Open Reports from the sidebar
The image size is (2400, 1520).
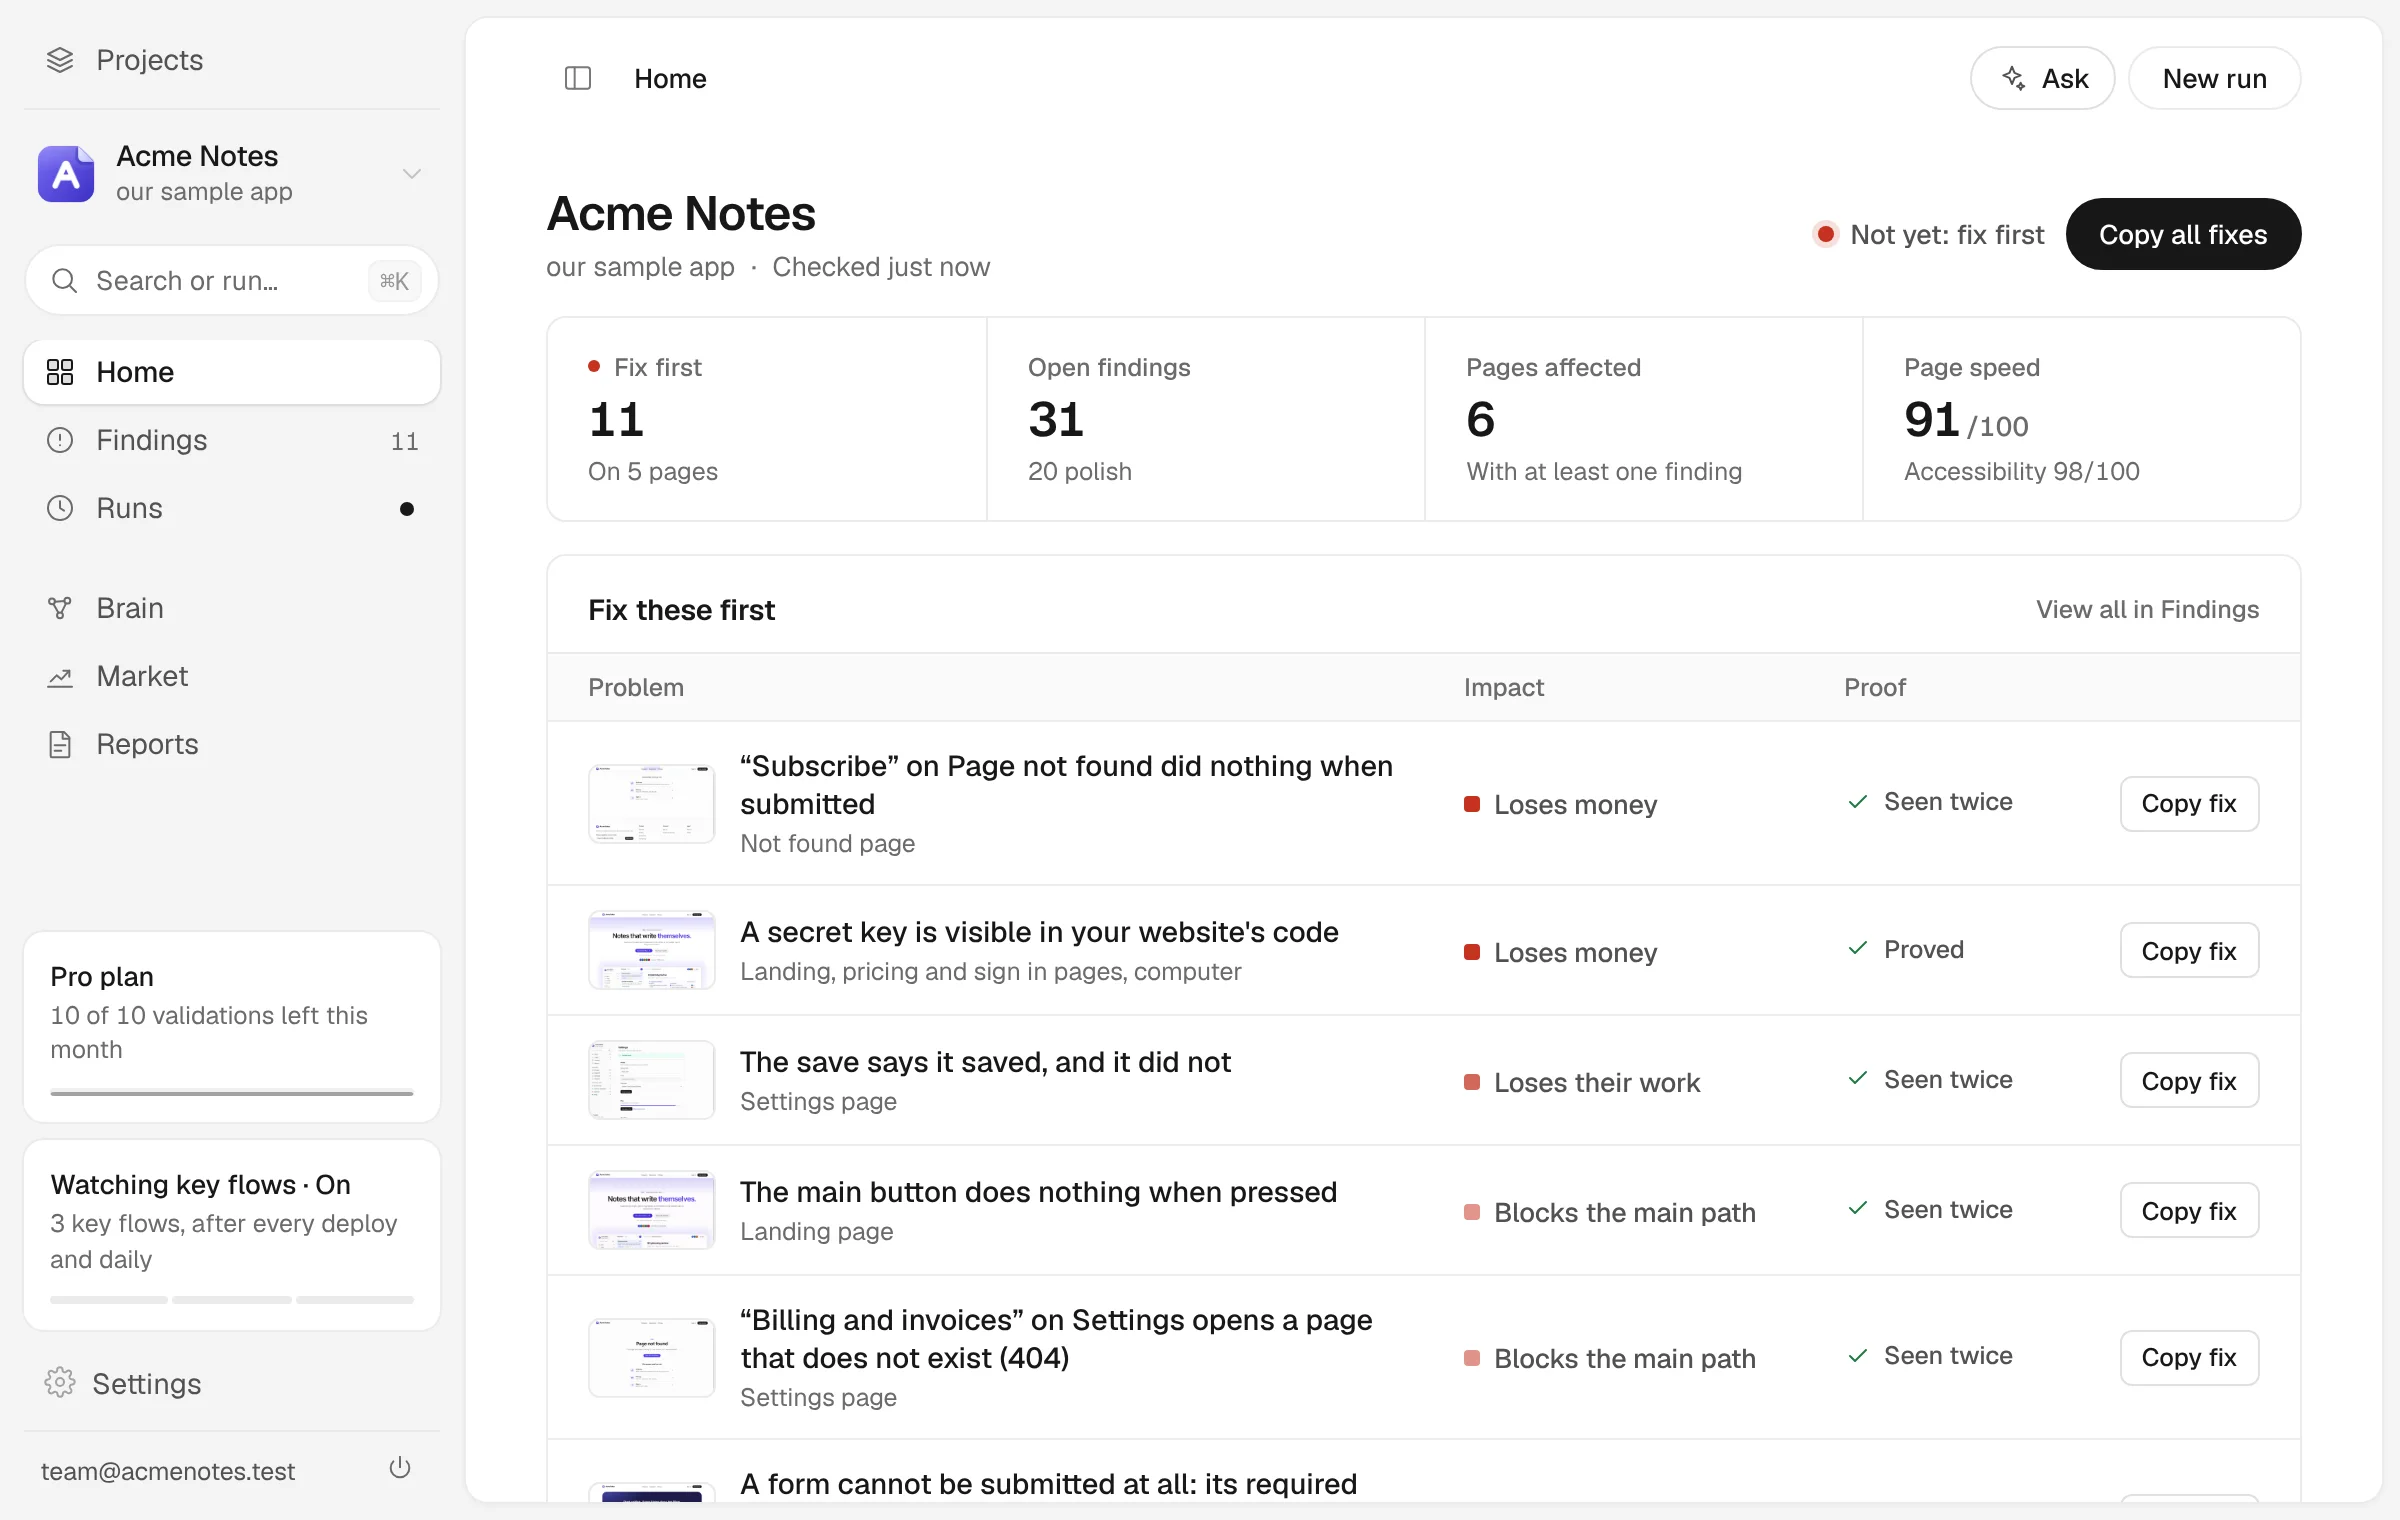pos(232,744)
